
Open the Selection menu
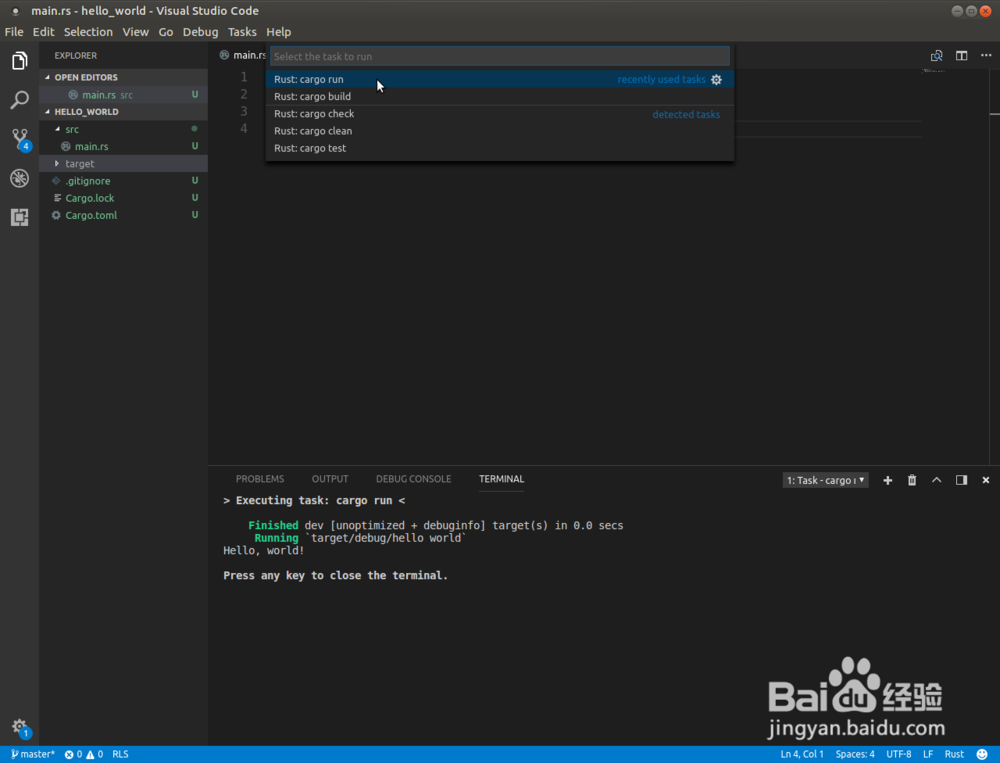(88, 32)
